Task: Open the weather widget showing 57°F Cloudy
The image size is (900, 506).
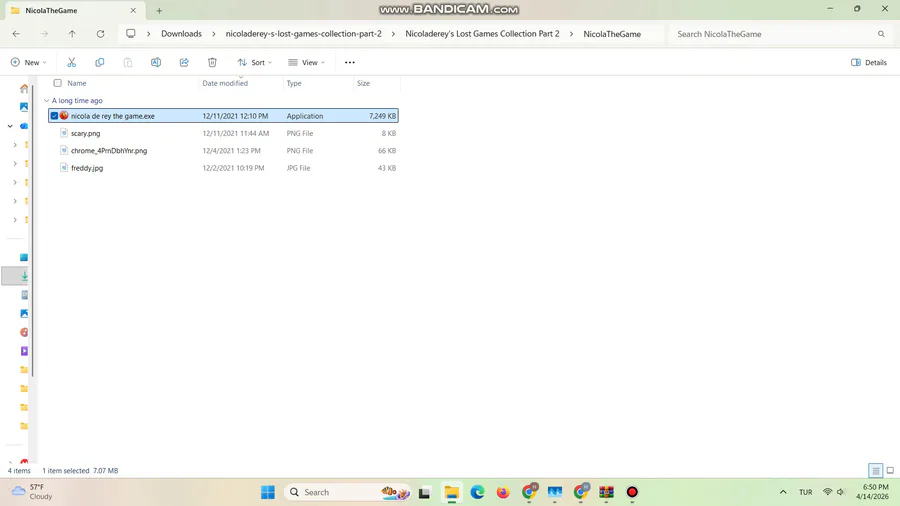Action: click(x=32, y=492)
